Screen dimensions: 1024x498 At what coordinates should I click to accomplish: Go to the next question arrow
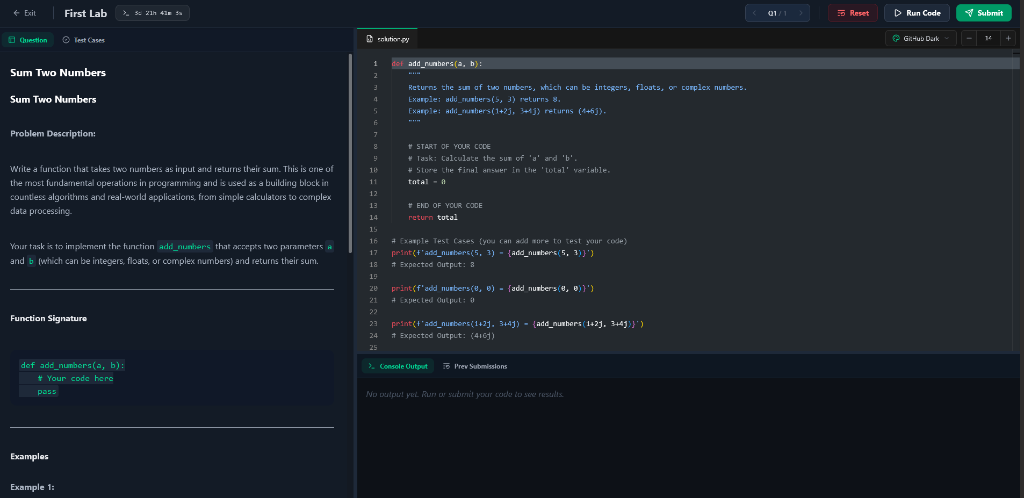[x=801, y=13]
